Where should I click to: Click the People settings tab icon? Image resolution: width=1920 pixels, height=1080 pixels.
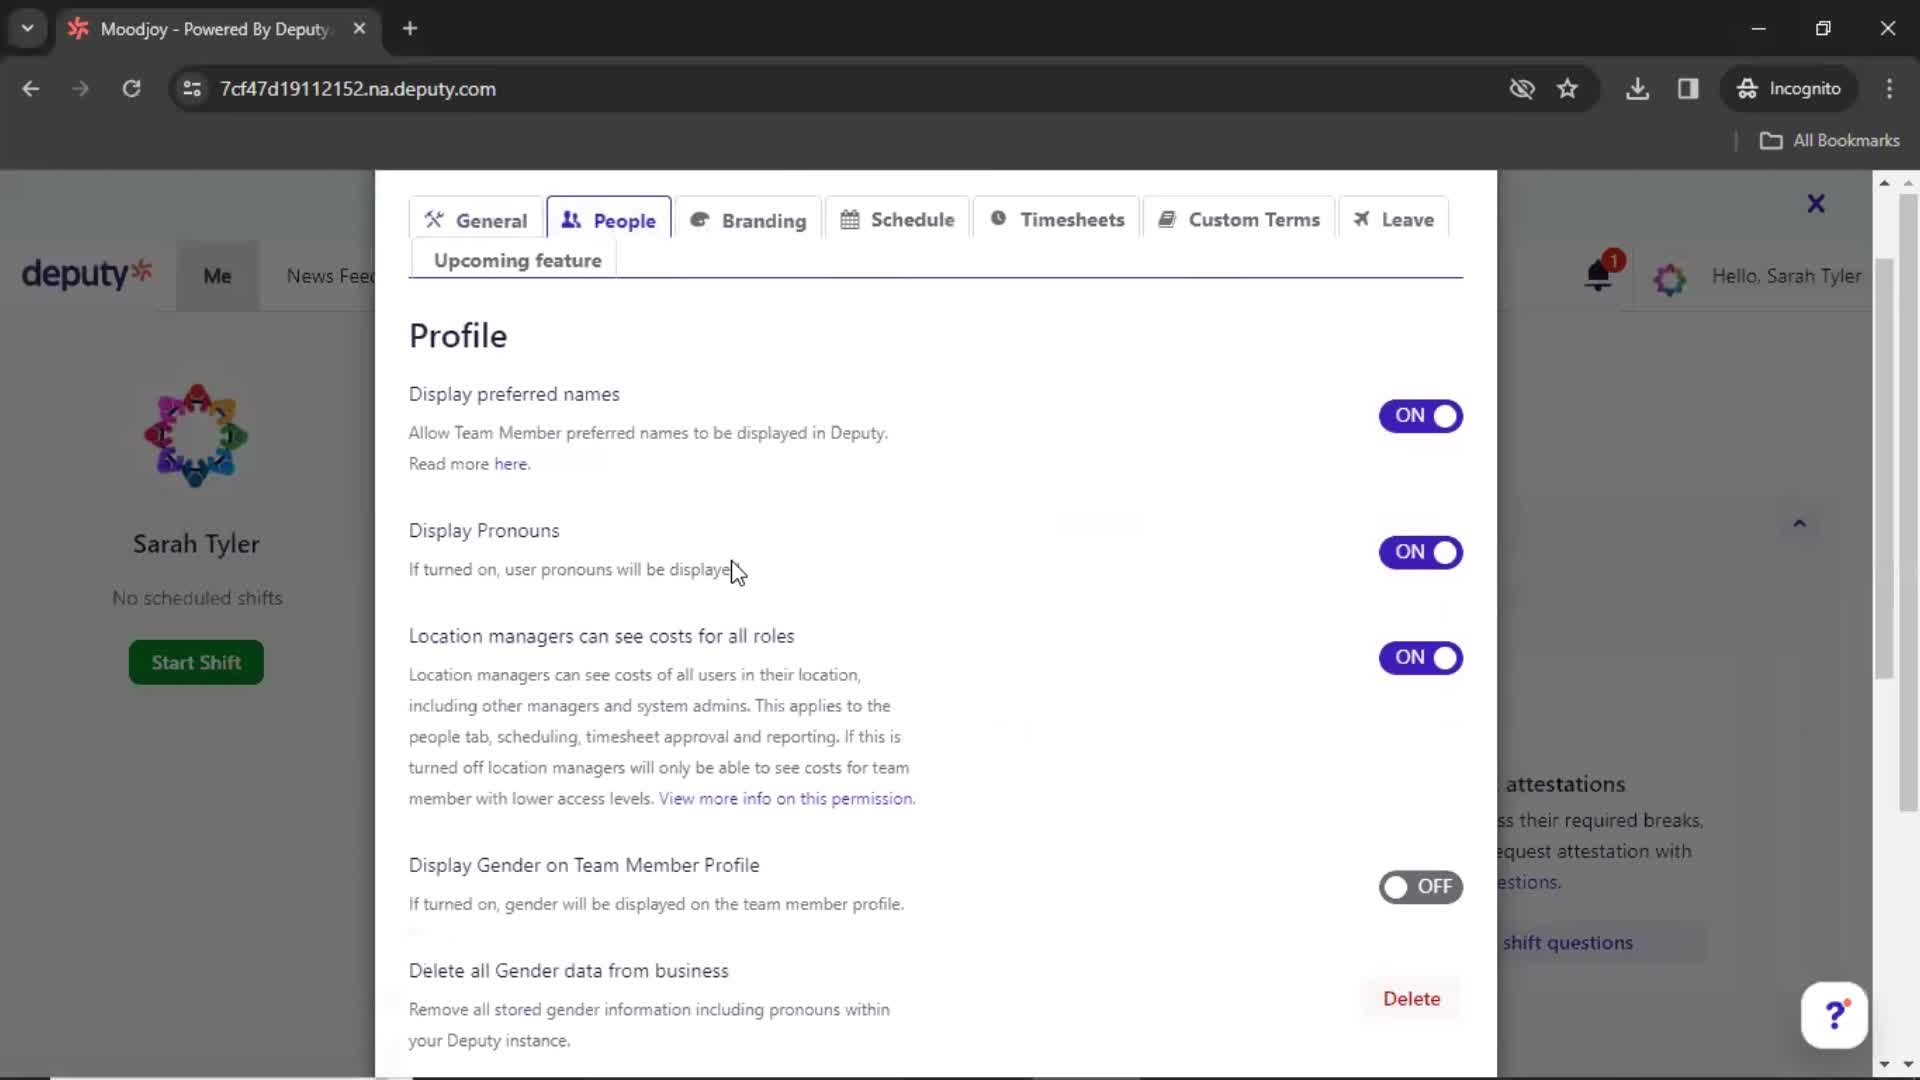(x=571, y=219)
